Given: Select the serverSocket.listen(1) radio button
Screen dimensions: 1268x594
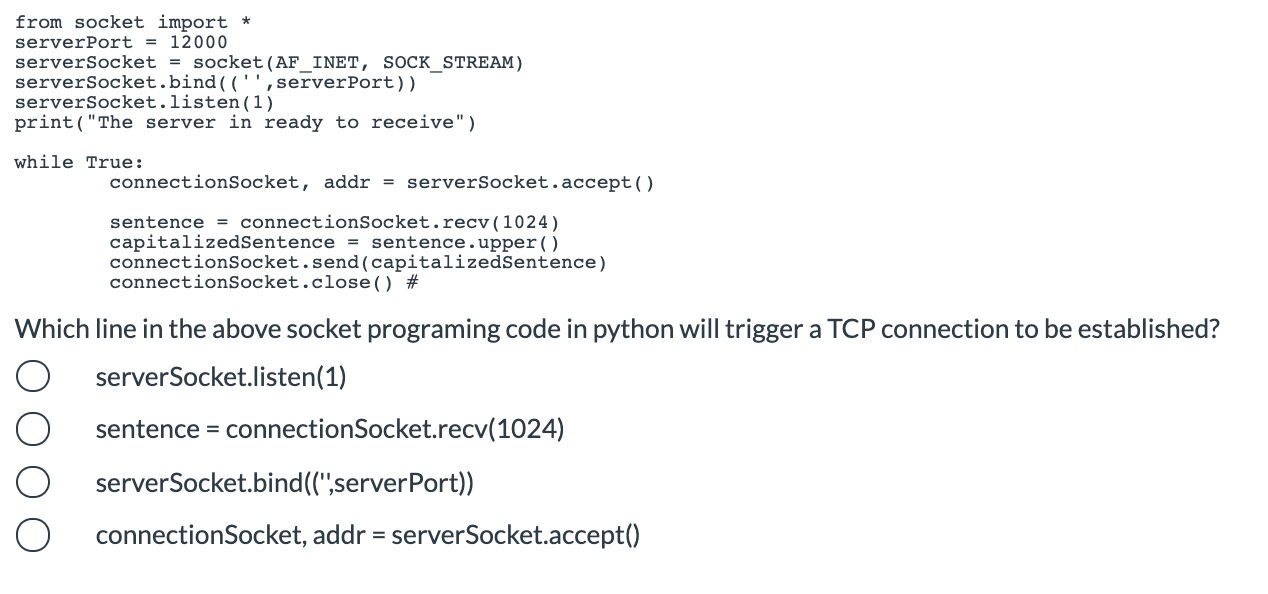Looking at the screenshot, I should pos(33,376).
